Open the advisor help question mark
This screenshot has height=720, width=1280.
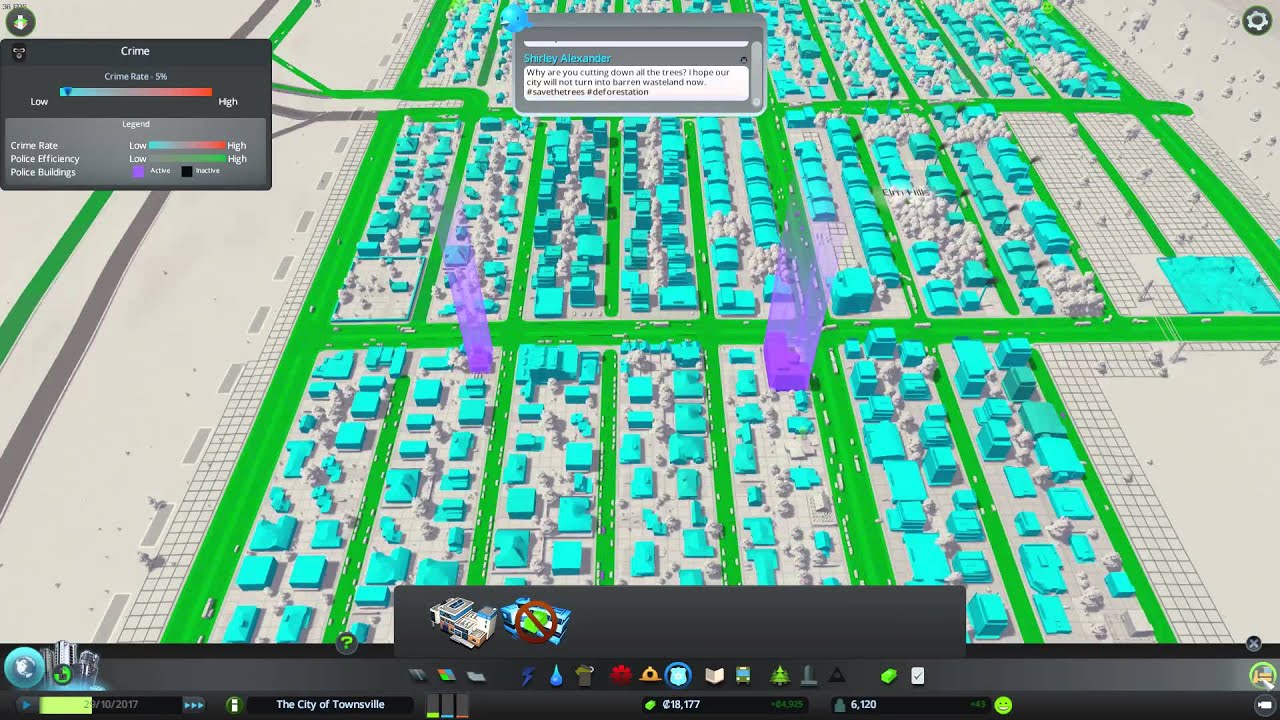[x=346, y=642]
